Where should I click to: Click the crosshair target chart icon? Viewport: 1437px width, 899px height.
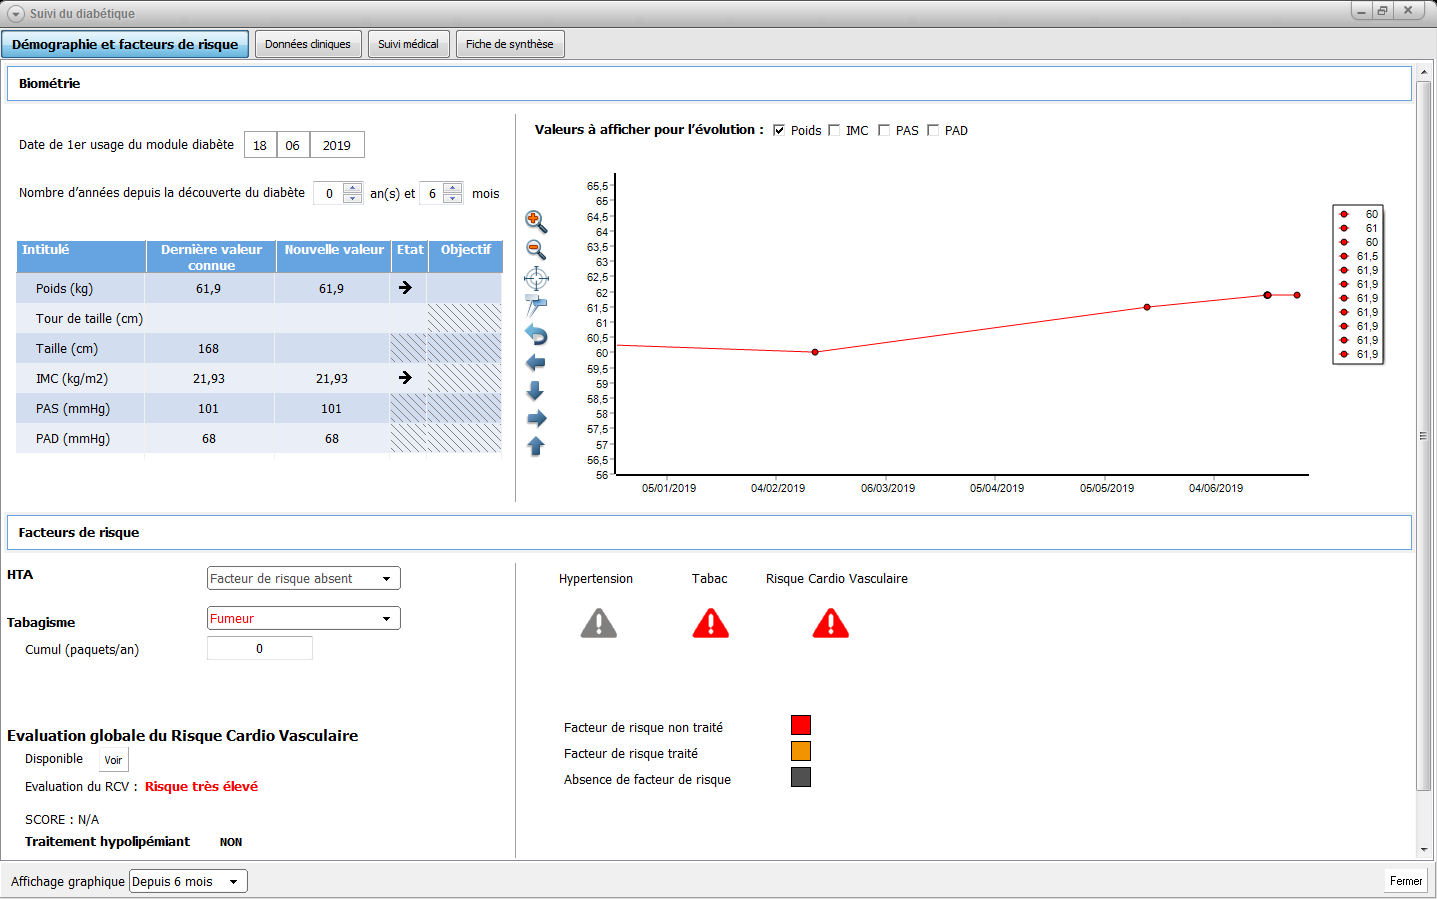coord(536,279)
